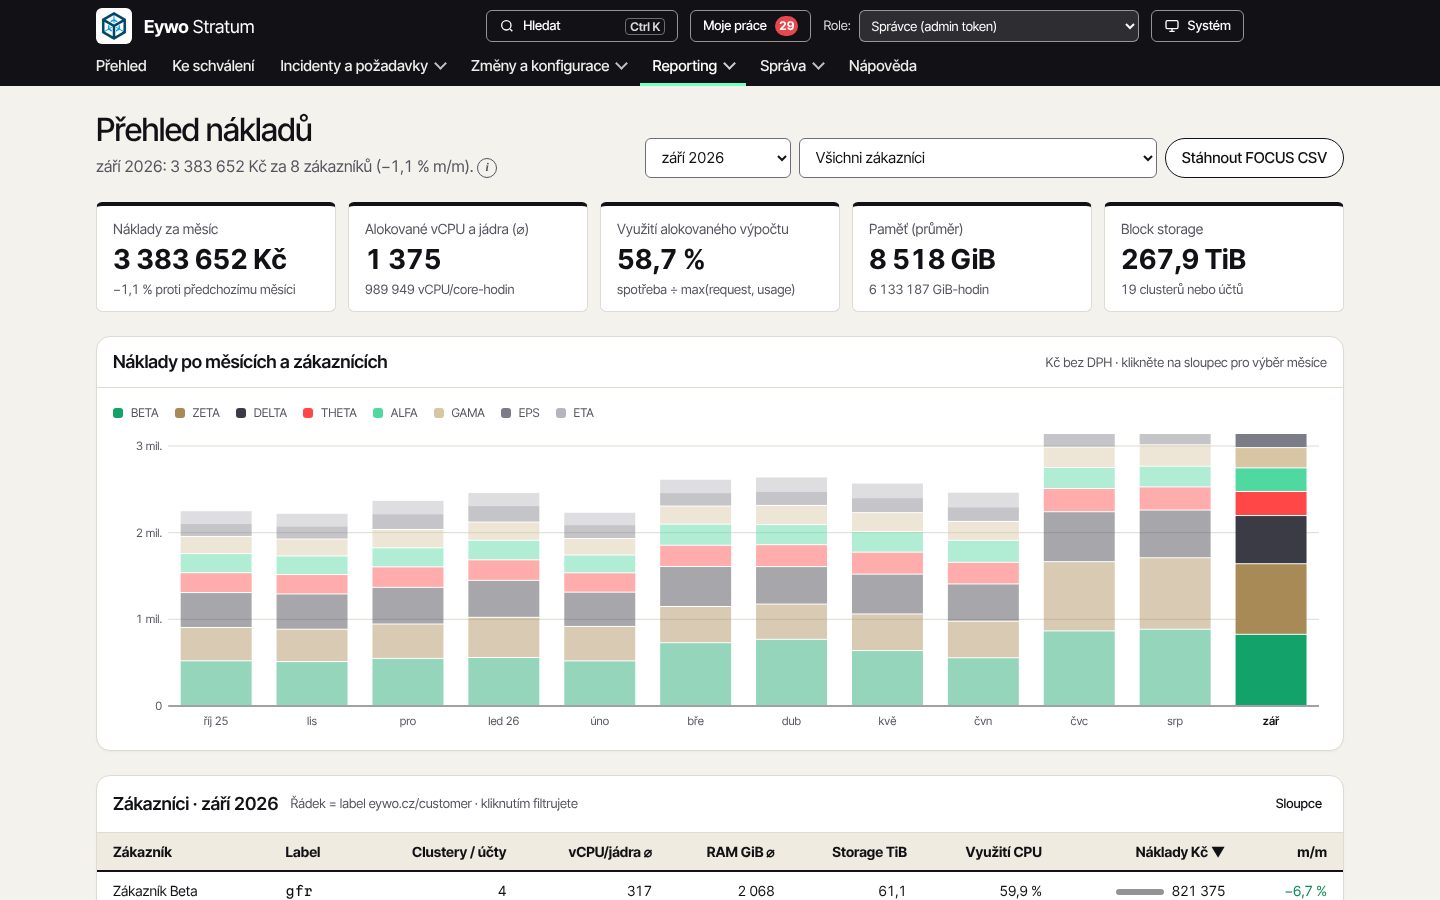Click the gfr label in Beta row
The width and height of the screenshot is (1440, 900).
tap(299, 891)
